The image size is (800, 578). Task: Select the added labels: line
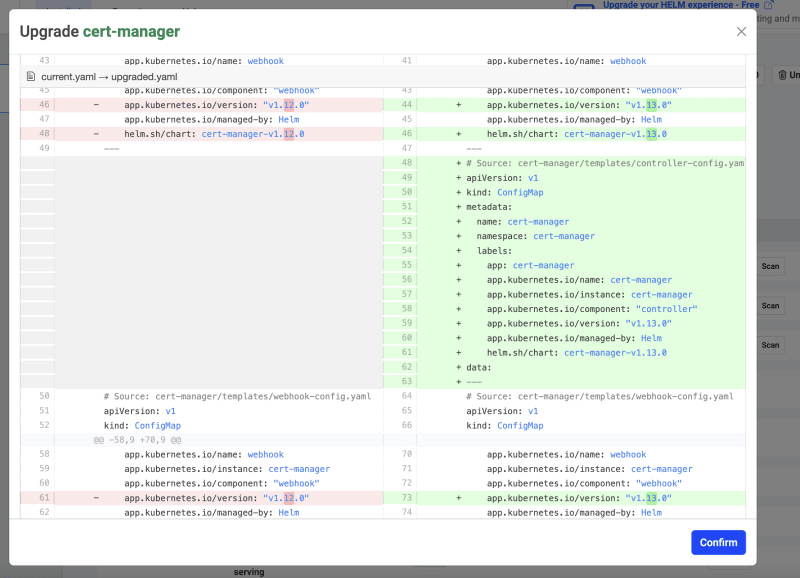pyautogui.click(x=564, y=251)
